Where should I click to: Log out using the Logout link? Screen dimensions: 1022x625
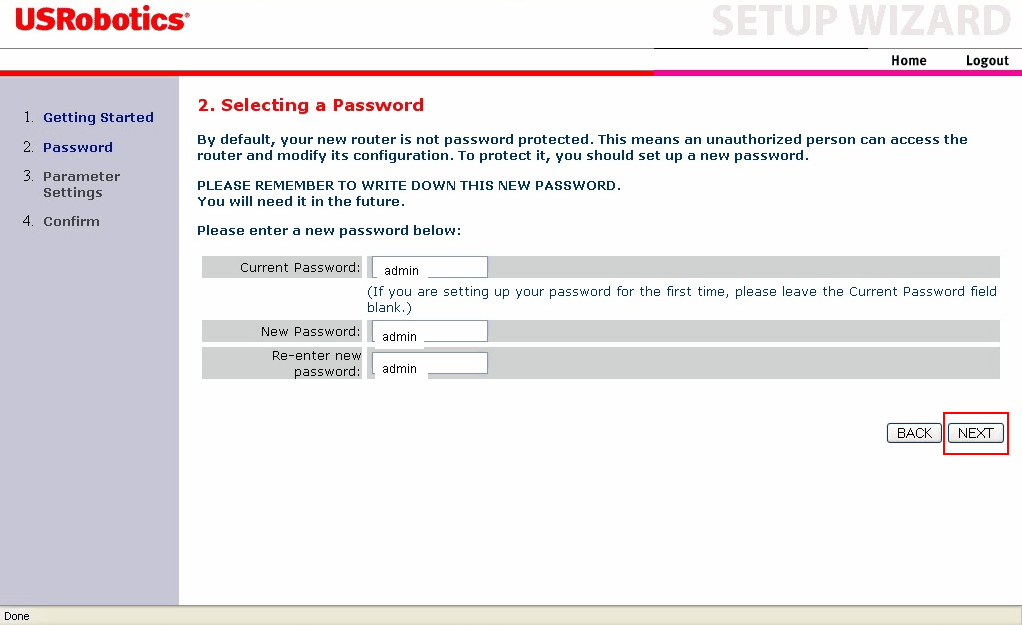coord(987,60)
